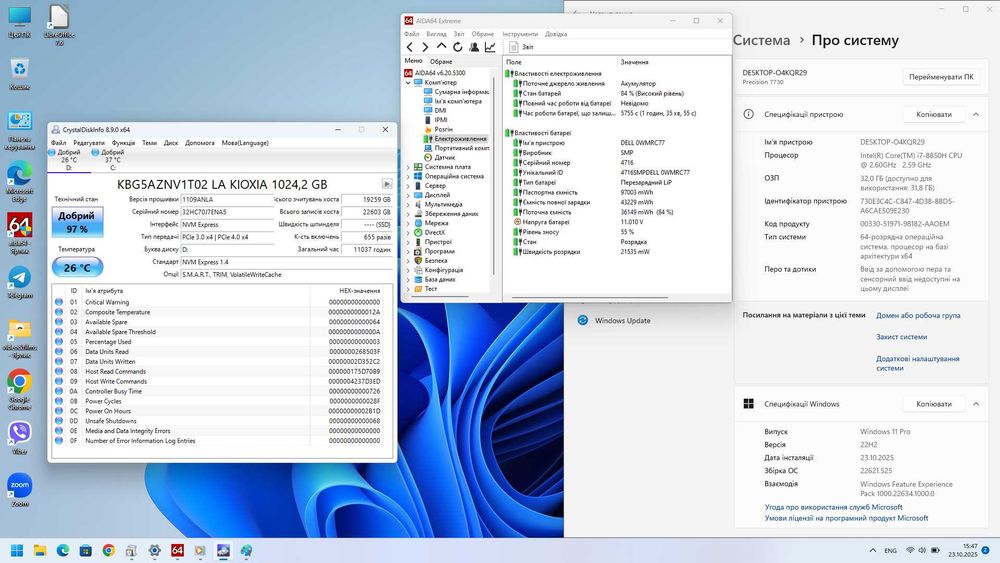Viewport: 1000px width, 563px height.
Task: Select Ім'я комп'ютера tree entry
Action: (452, 101)
